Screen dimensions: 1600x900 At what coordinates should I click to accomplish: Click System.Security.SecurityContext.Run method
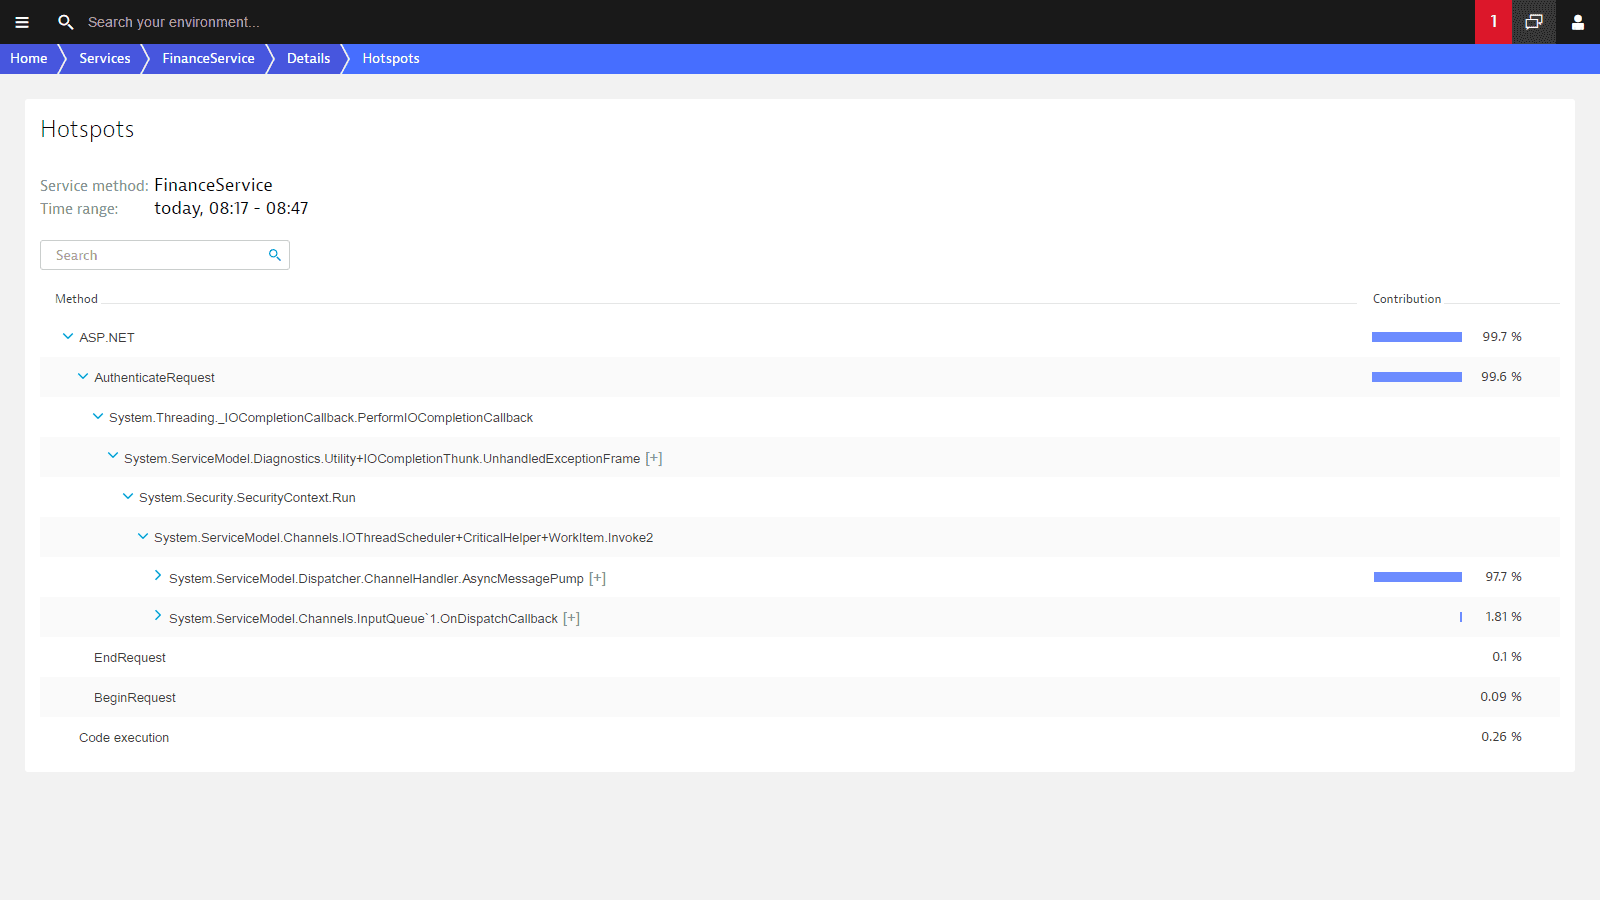tap(247, 498)
